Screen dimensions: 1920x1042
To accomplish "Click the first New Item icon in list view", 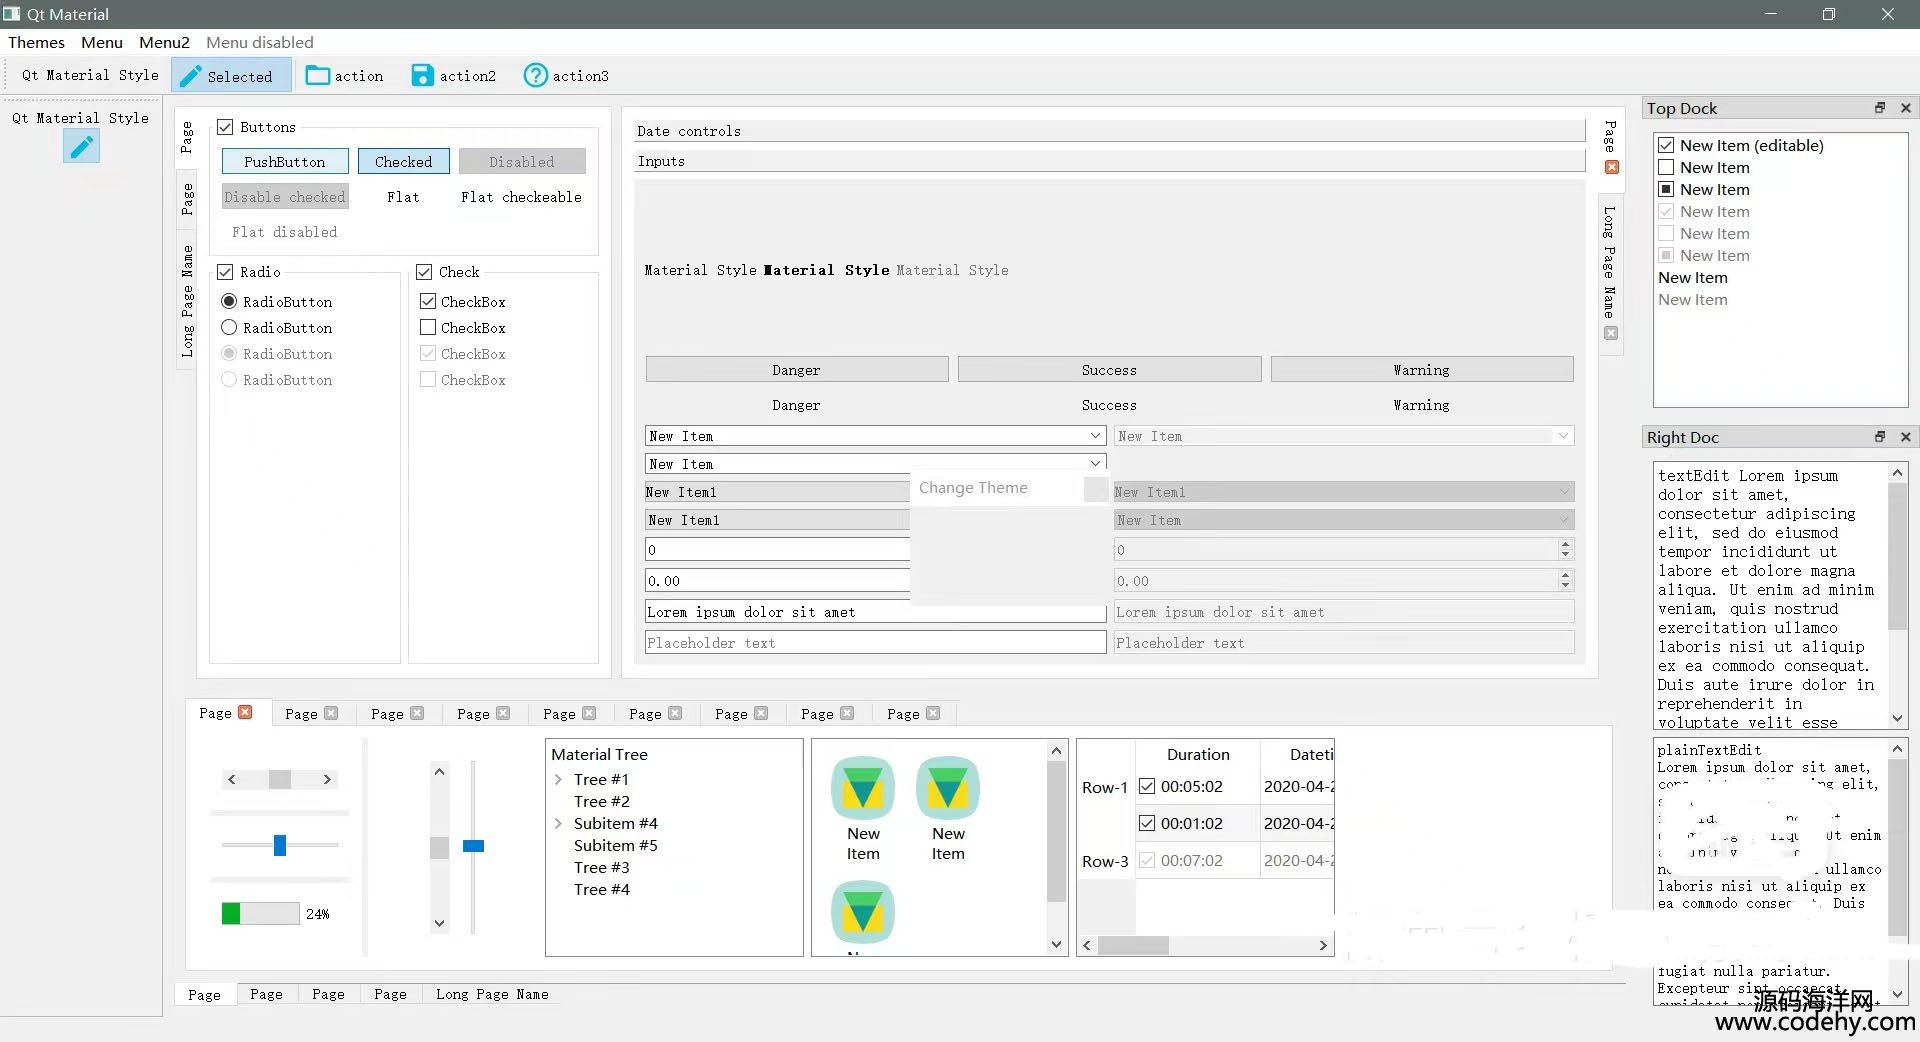I will [863, 789].
